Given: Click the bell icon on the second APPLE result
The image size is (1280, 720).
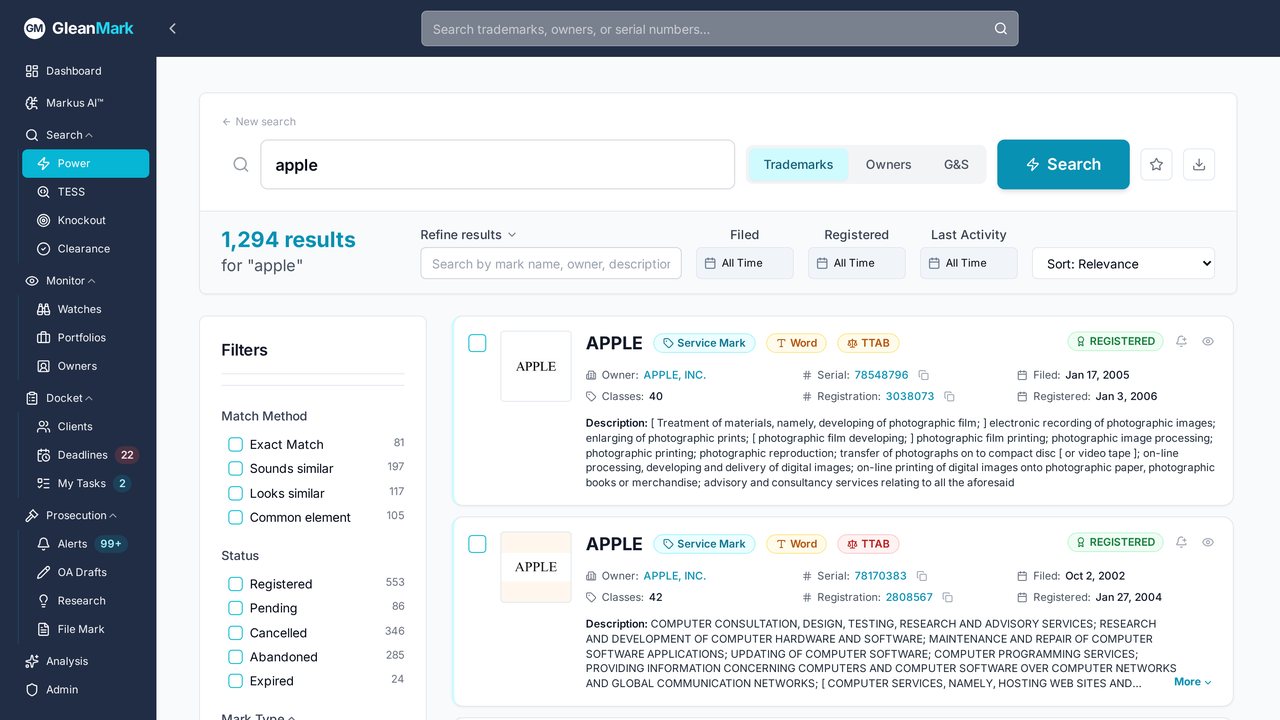Looking at the screenshot, I should click(1181, 542).
